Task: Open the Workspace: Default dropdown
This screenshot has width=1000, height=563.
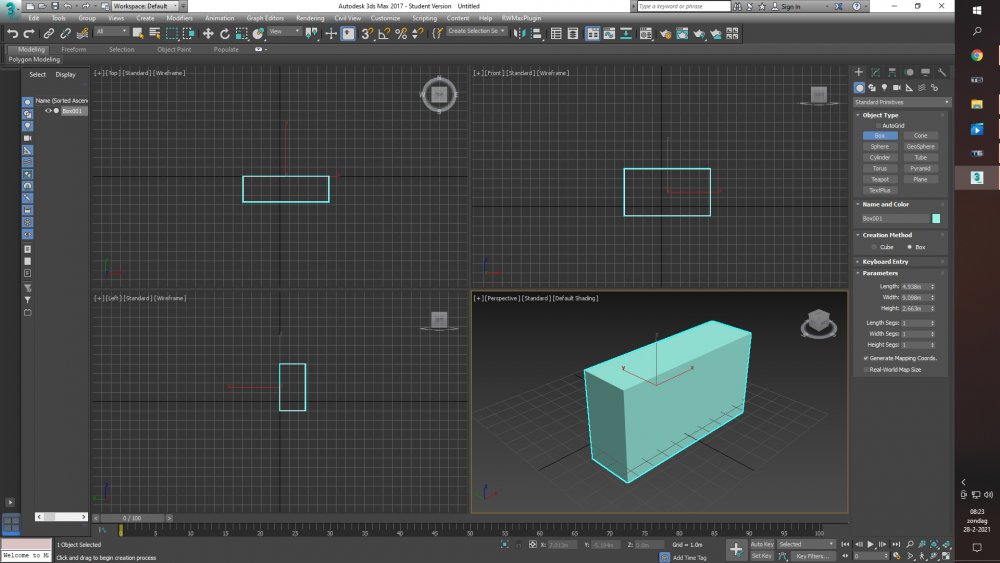Action: 143,6
